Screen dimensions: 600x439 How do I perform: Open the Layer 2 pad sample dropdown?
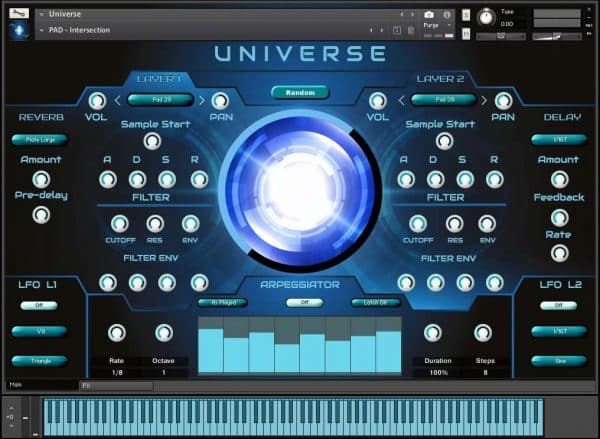tap(444, 100)
